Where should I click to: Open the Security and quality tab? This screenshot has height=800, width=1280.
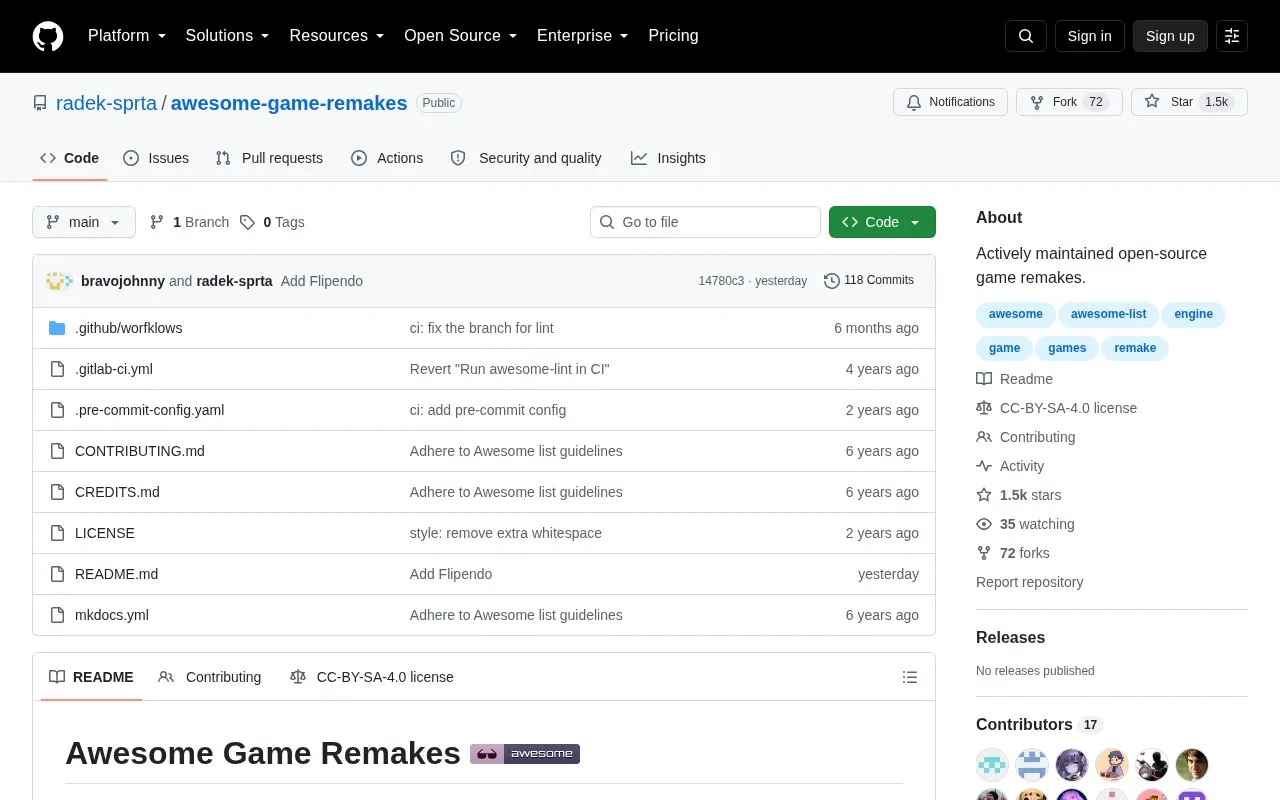pyautogui.click(x=526, y=158)
